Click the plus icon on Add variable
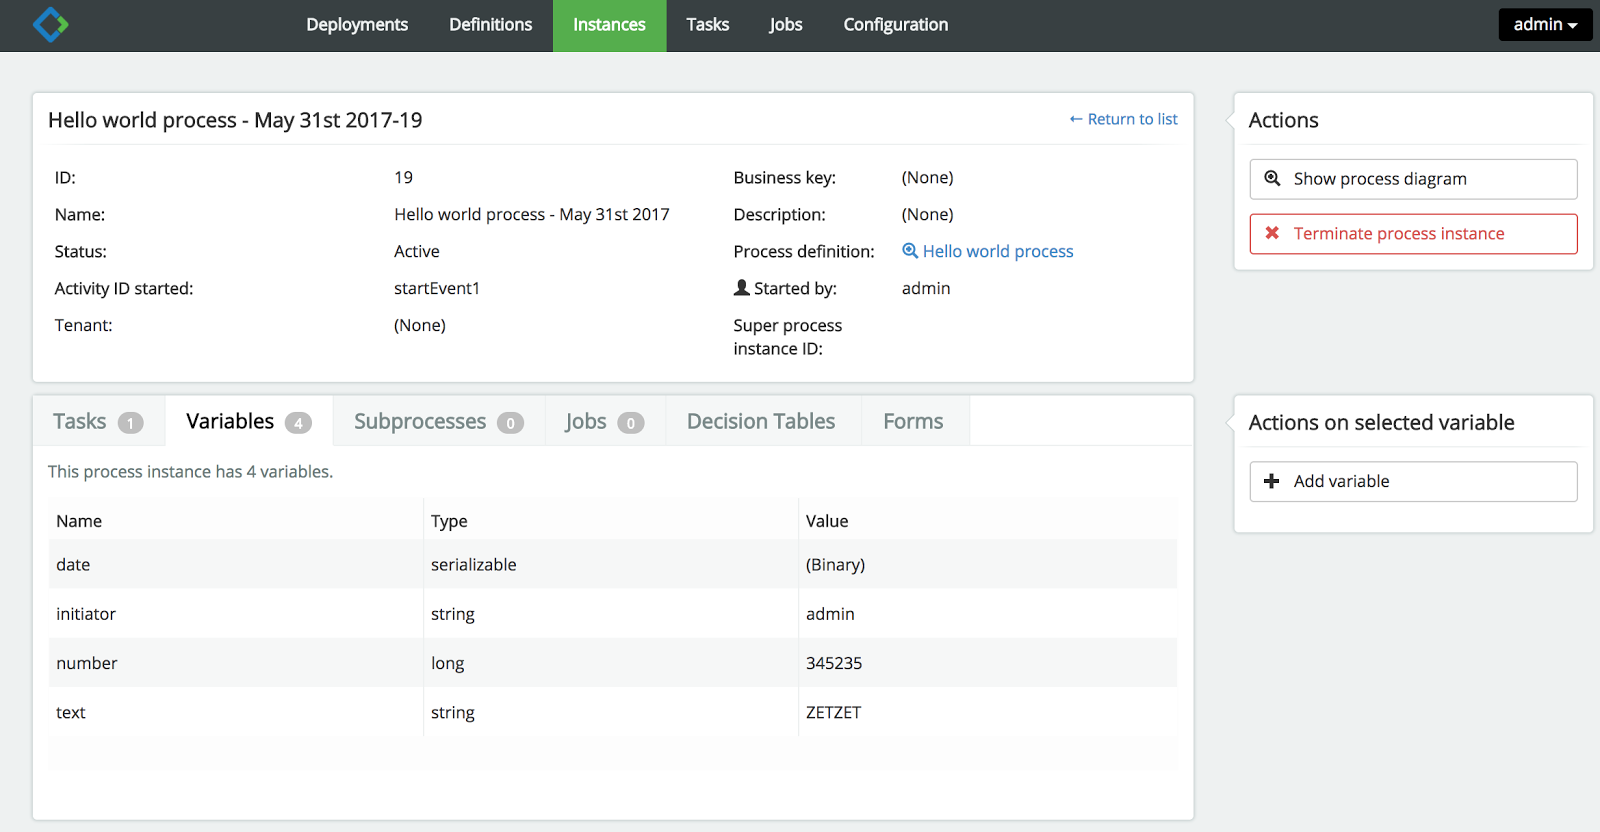Screen dimensions: 1600x832 coord(1272,481)
